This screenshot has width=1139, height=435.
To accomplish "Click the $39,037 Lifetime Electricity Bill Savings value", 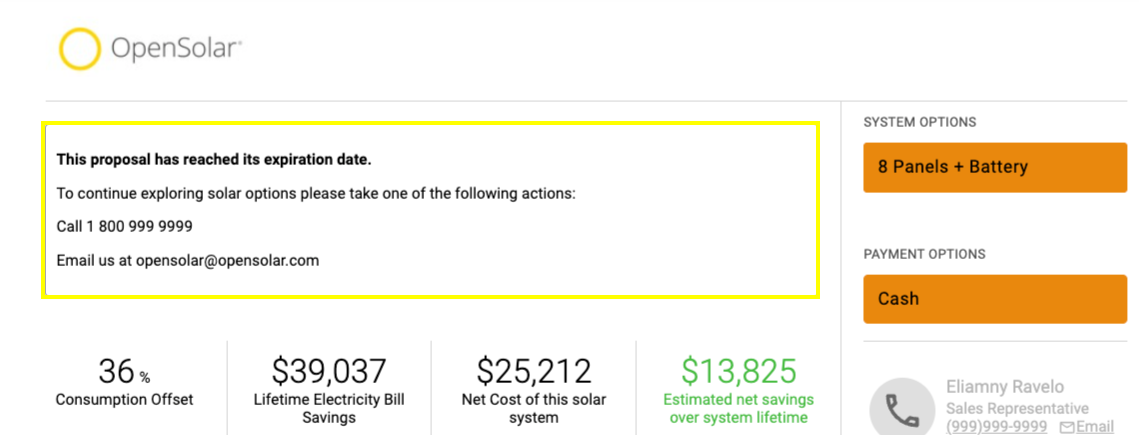I will [329, 371].
